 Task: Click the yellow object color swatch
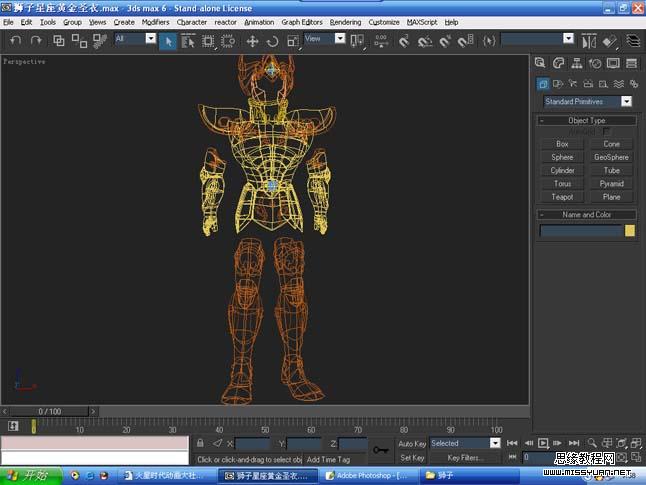(x=630, y=230)
